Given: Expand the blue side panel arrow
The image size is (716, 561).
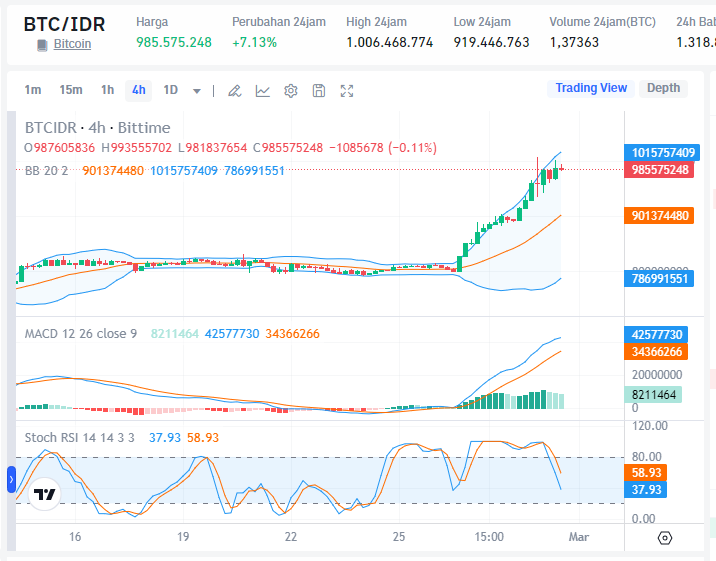Looking at the screenshot, I should pyautogui.click(x=11, y=479).
